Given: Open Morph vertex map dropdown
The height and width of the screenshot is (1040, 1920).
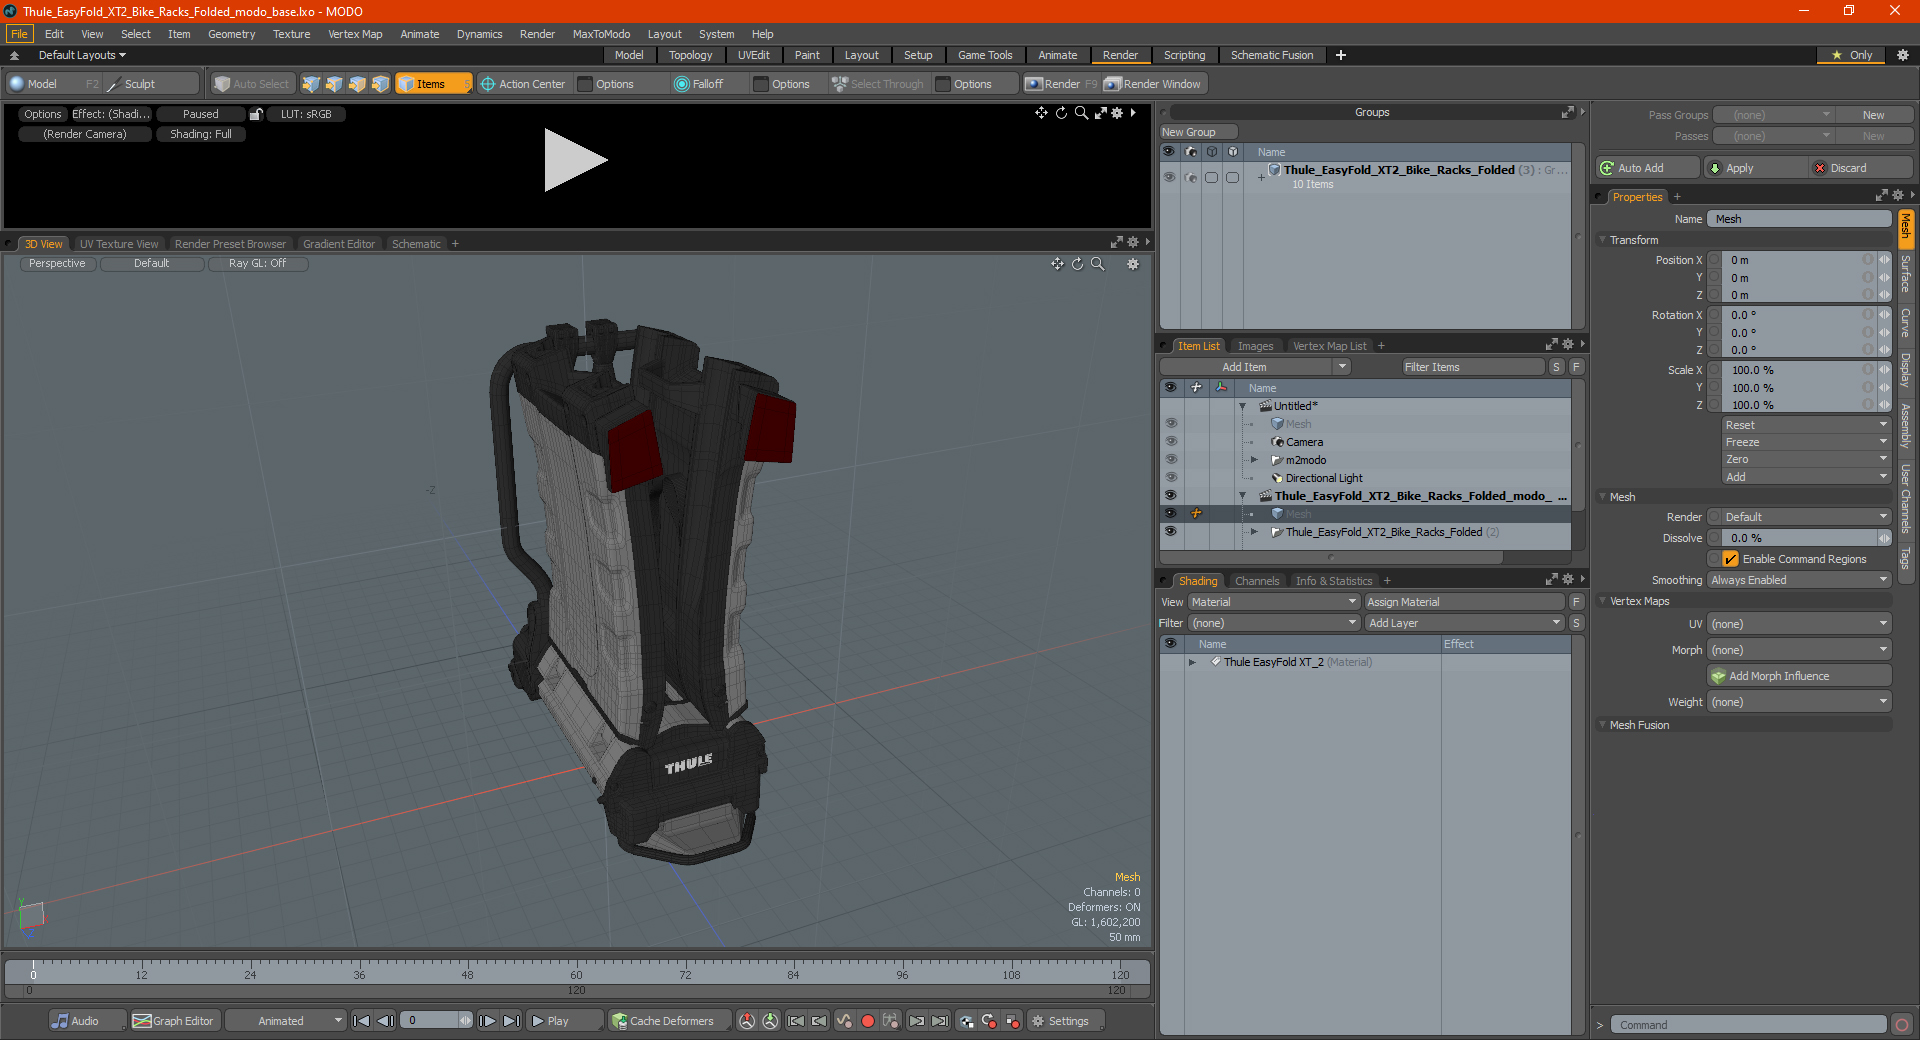Looking at the screenshot, I should pos(1799,650).
